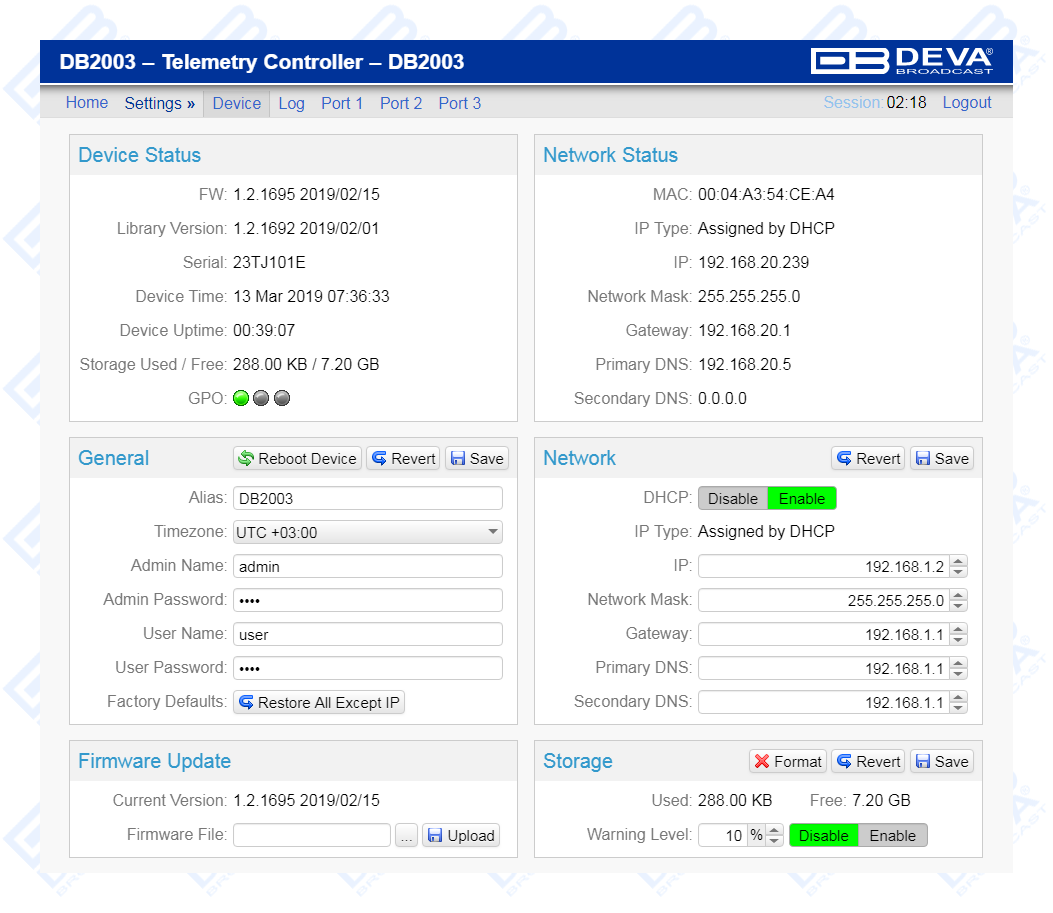The height and width of the screenshot is (913, 1053).
Task: Click the Warning Level percentage stepper arrows
Action: coord(774,835)
